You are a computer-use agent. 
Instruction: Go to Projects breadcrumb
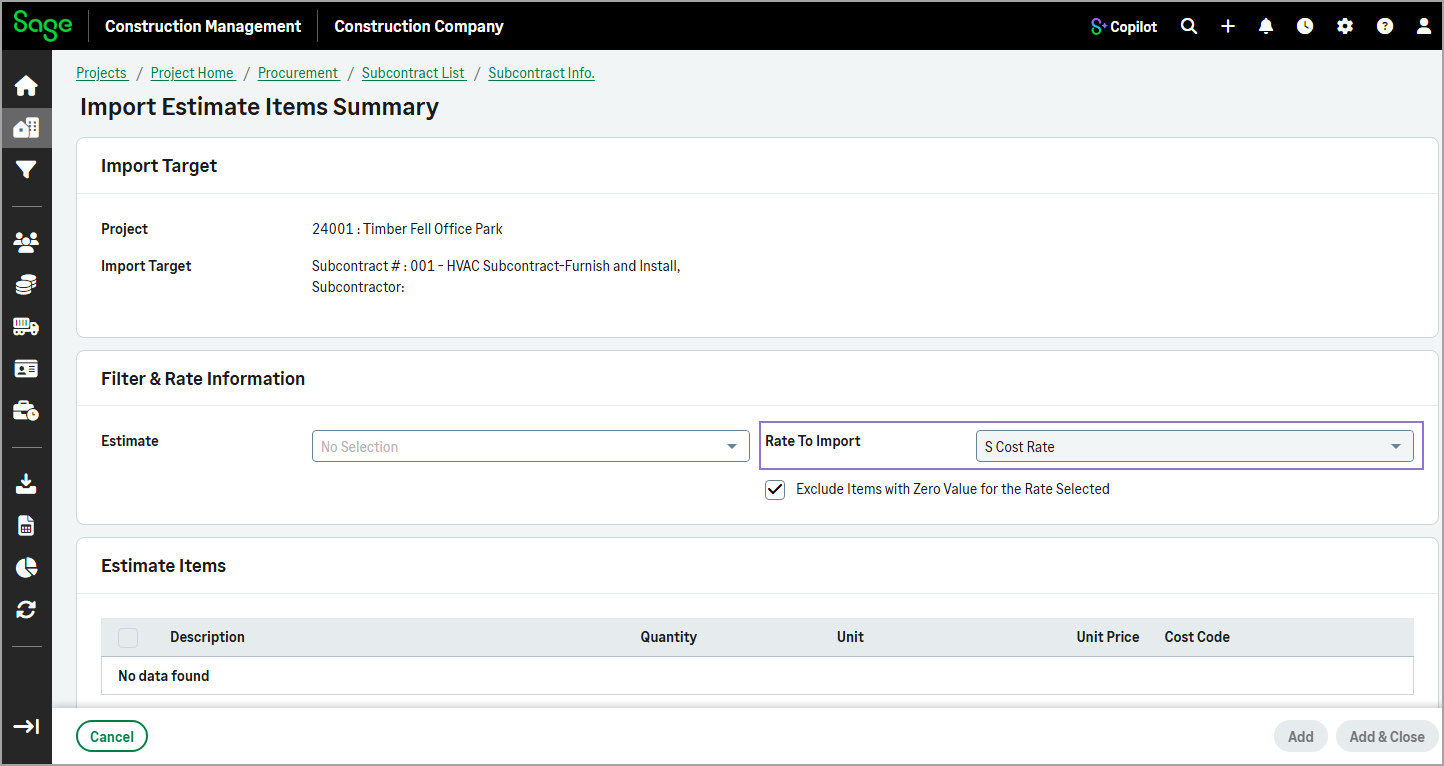click(102, 73)
